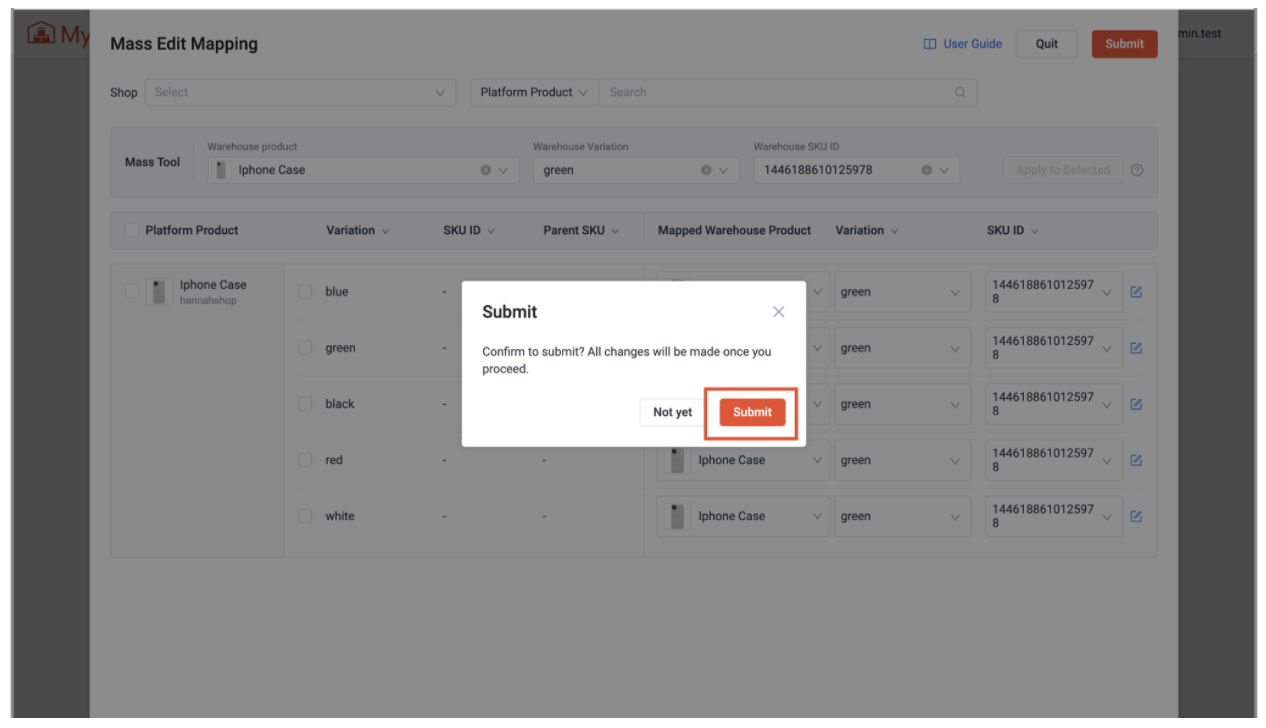This screenshot has height=728, width=1266.
Task: Sort by the Parent SKU column header
Action: click(581, 230)
